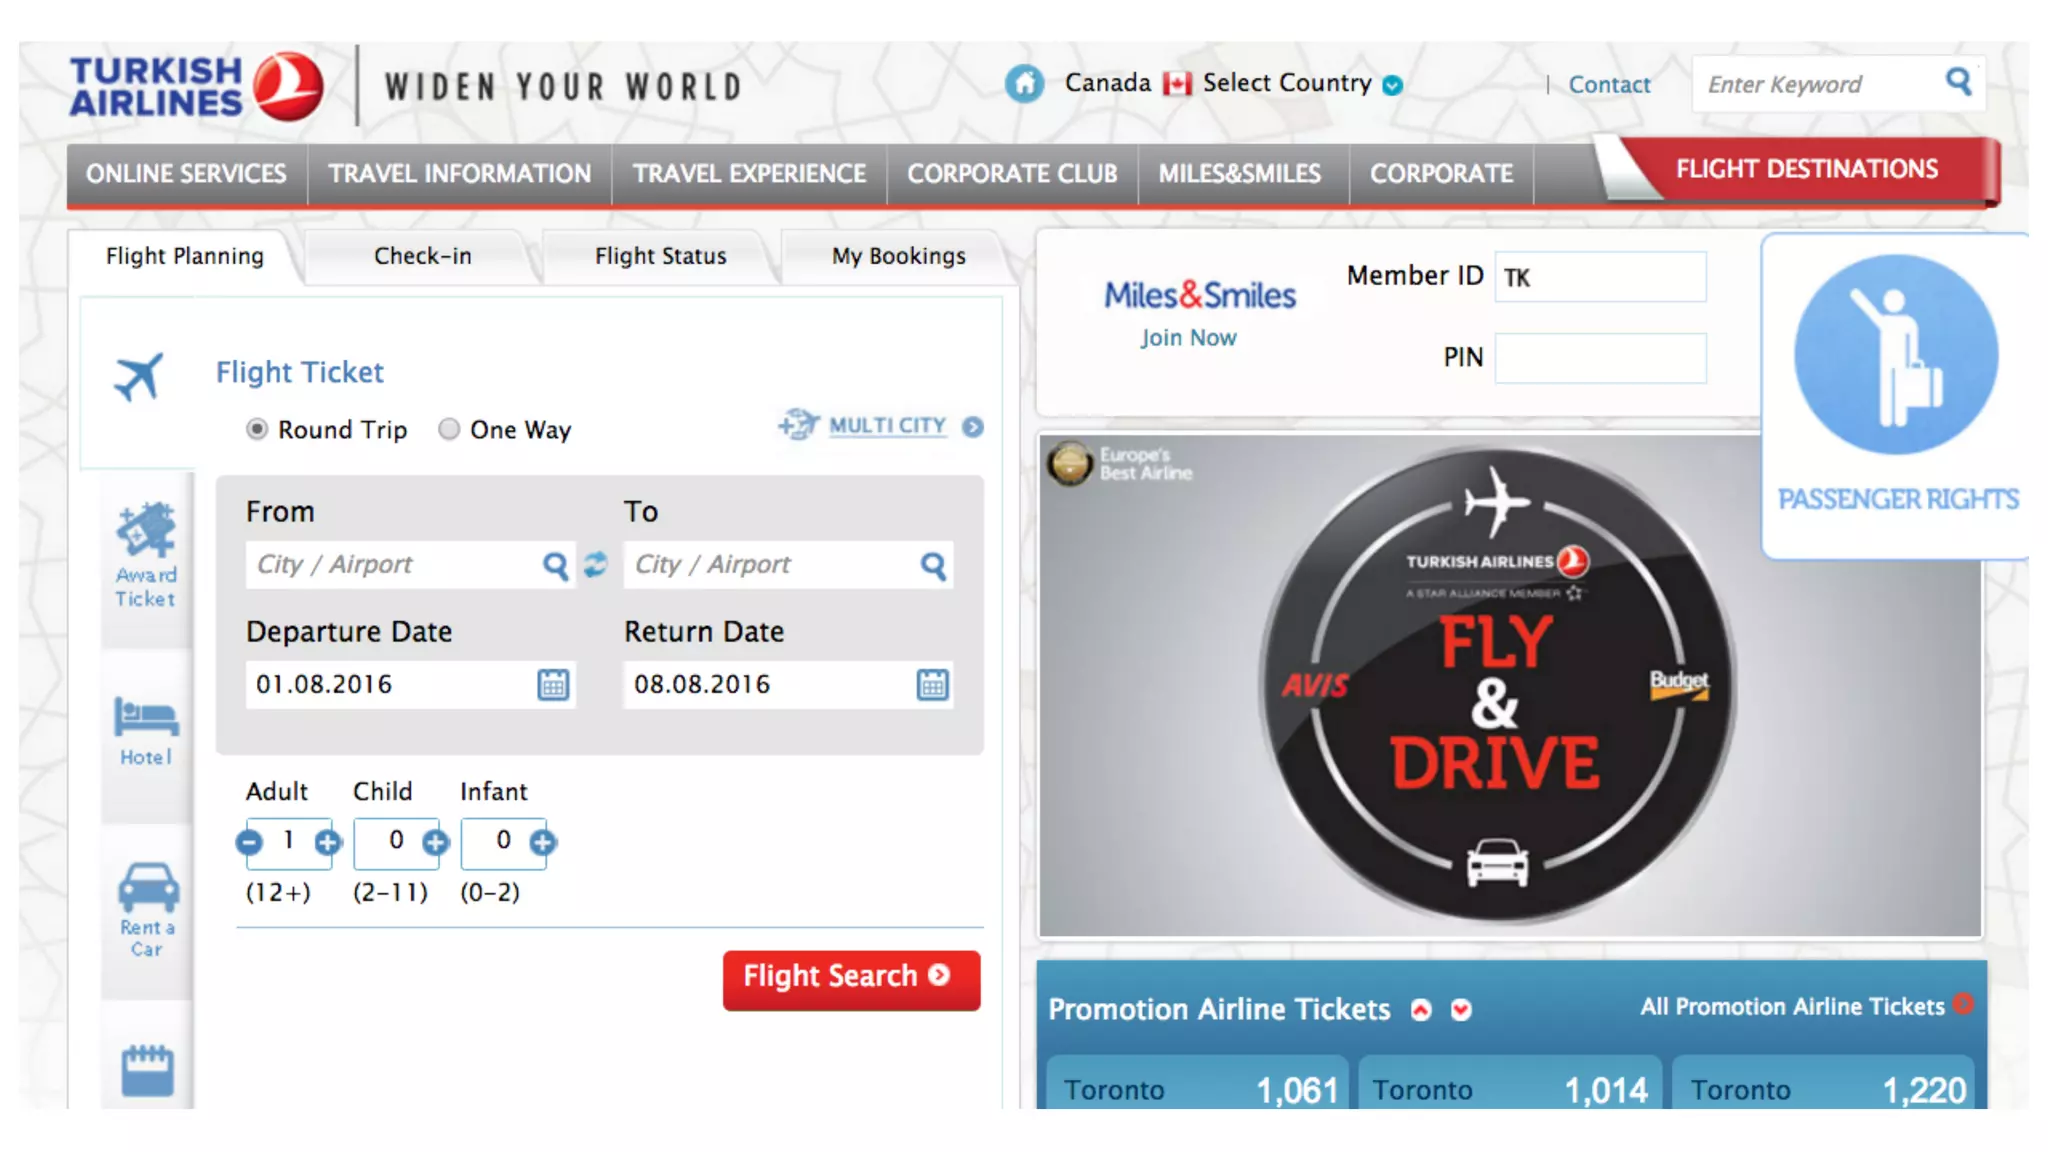Click the home icon beside Canada

click(1024, 83)
